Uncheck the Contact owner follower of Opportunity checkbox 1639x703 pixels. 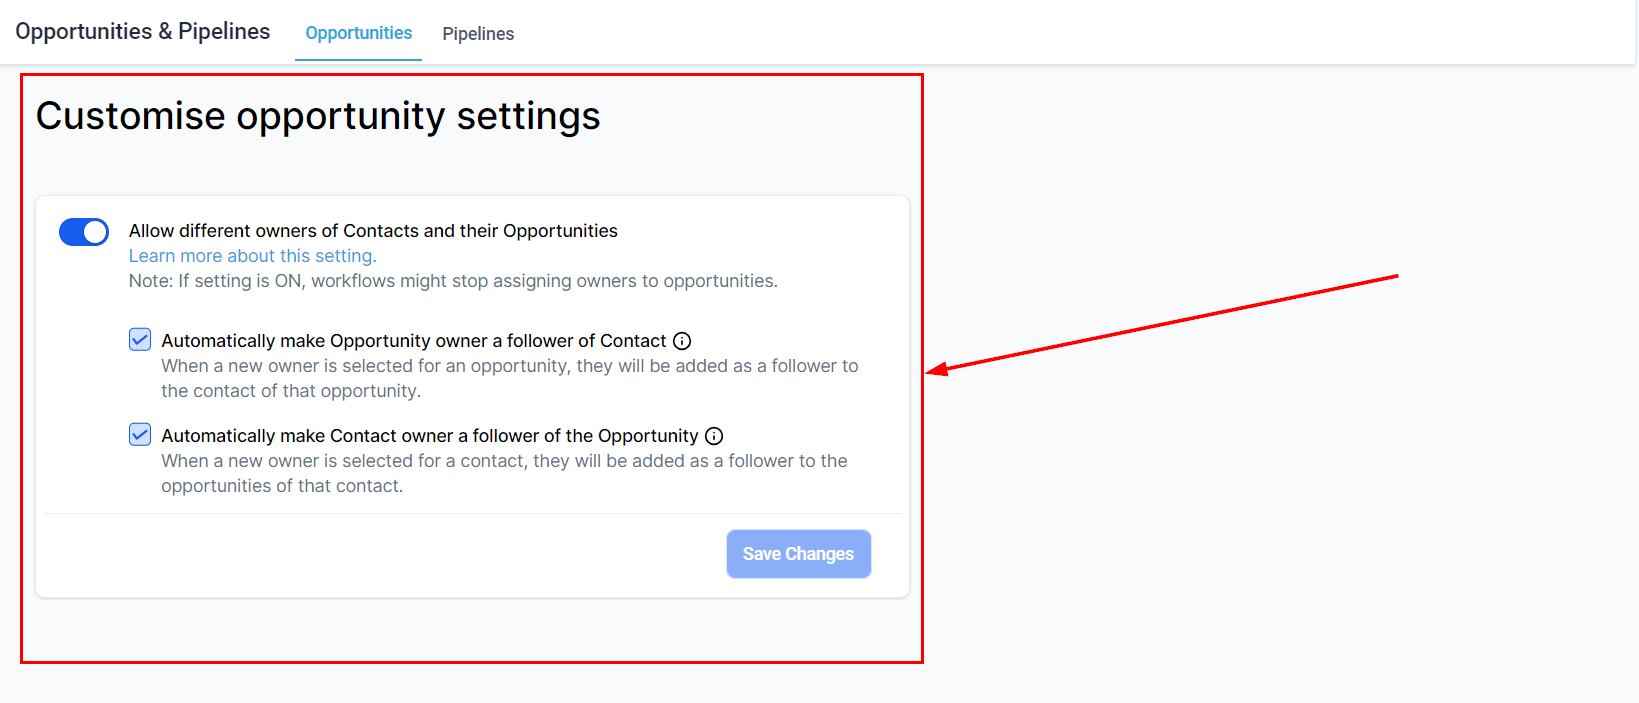click(140, 435)
